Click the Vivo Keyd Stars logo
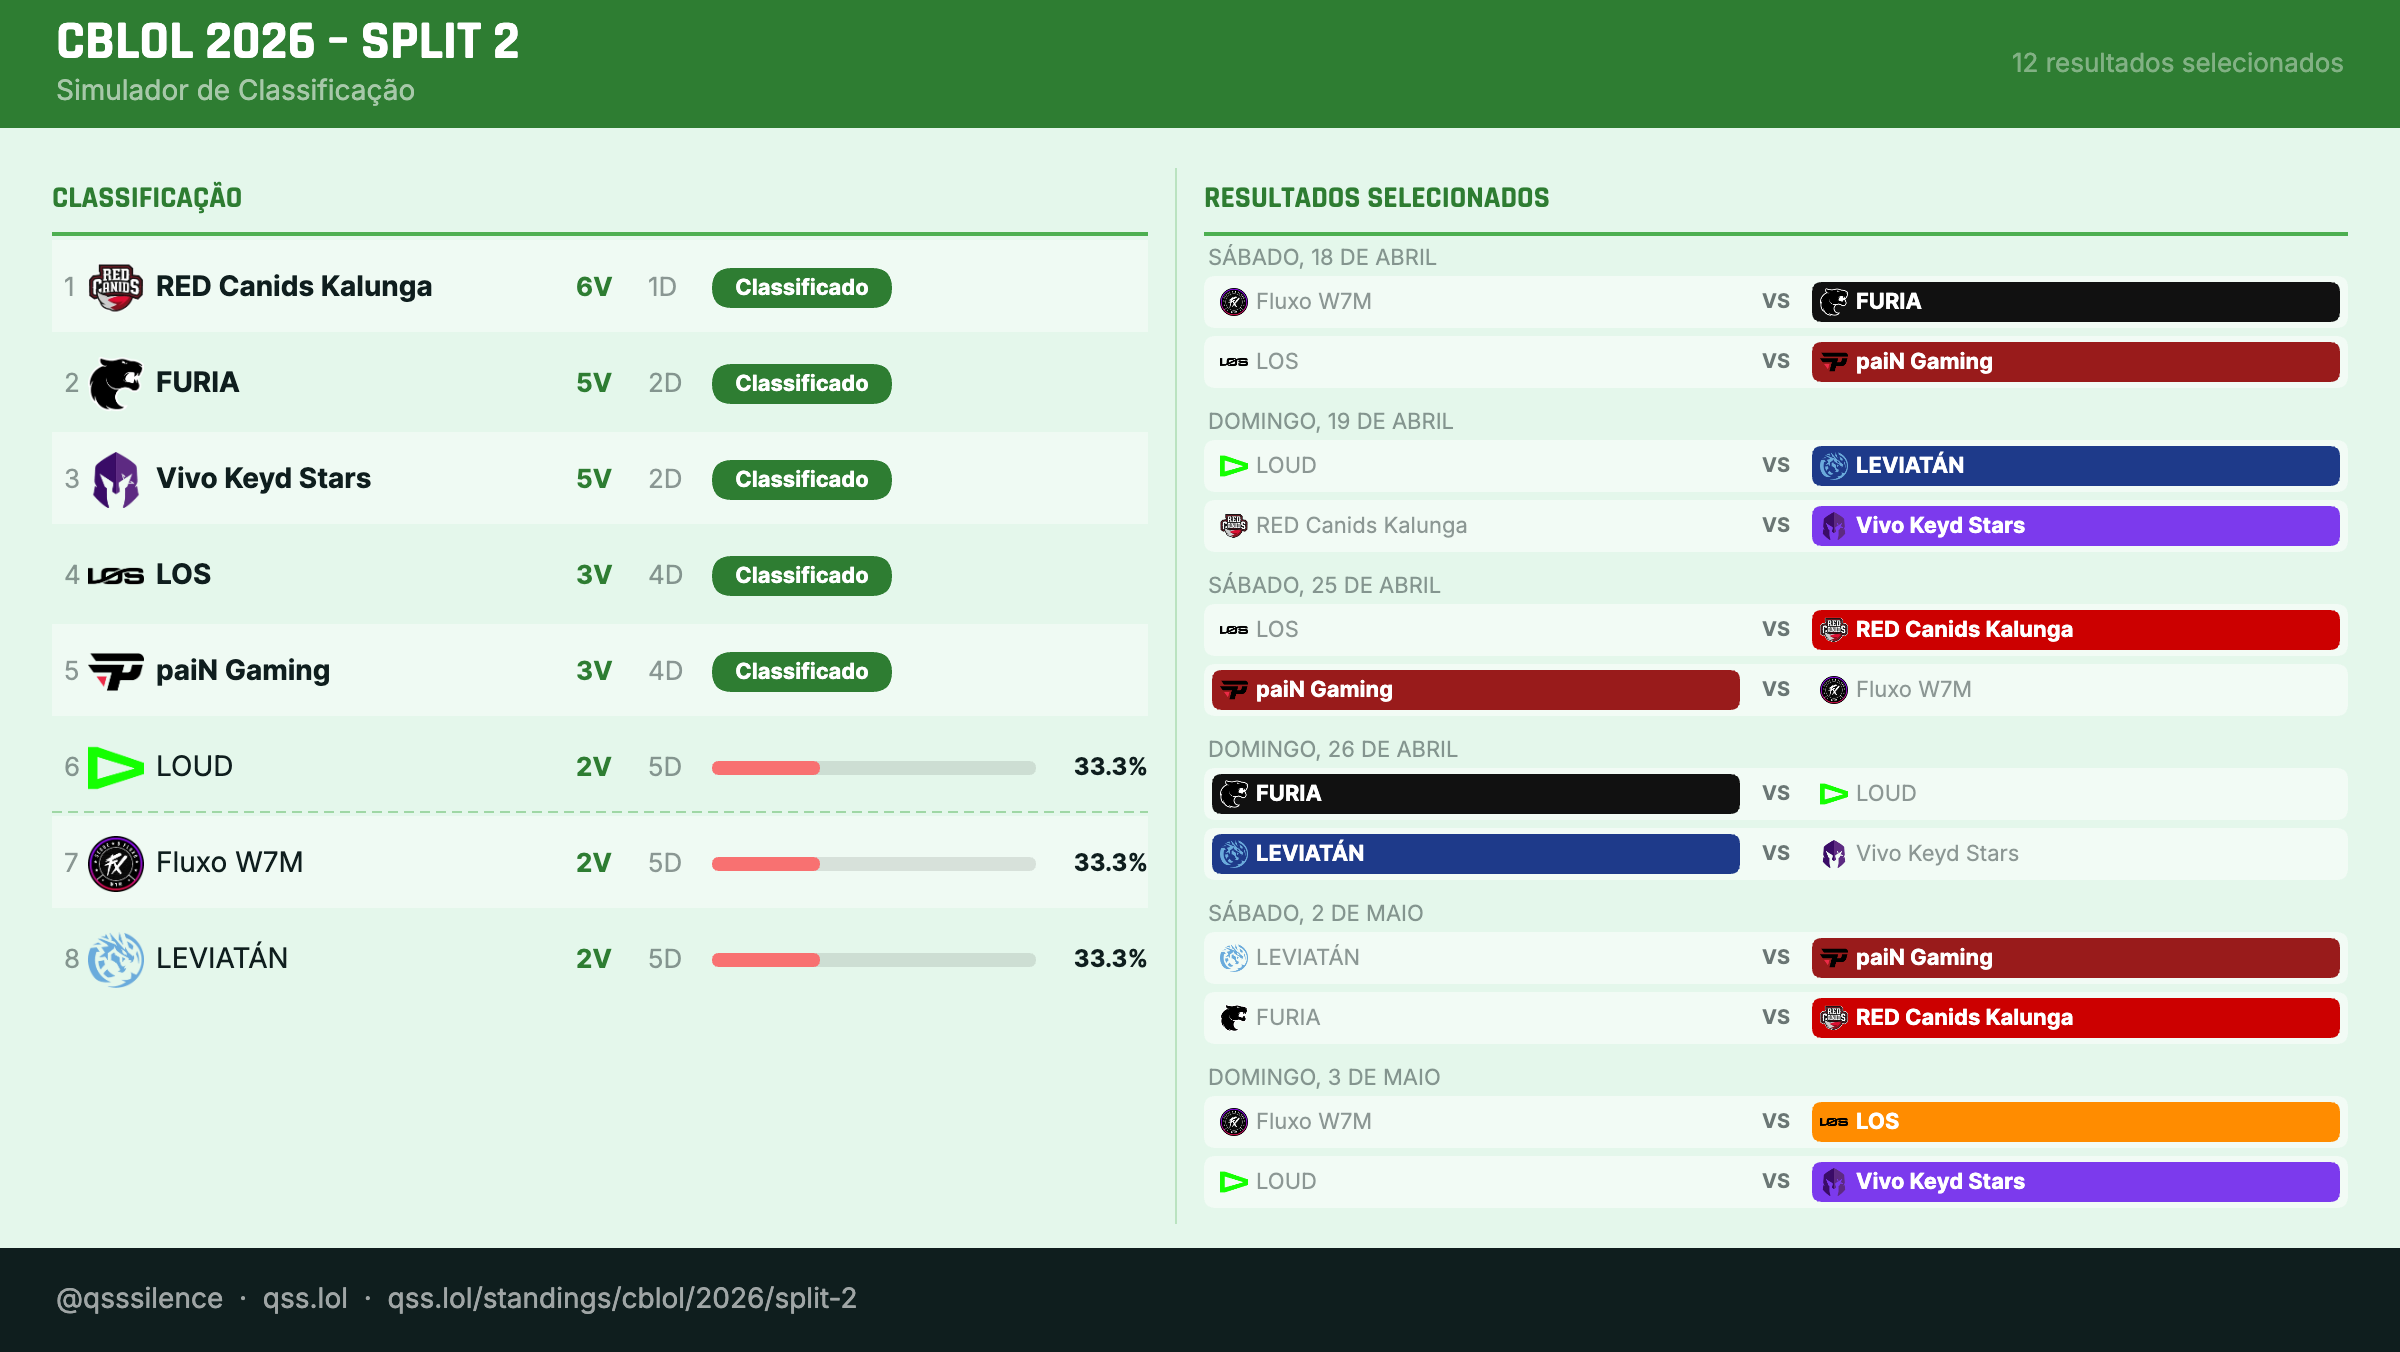Viewport: 2400px width, 1352px height. pyautogui.click(x=115, y=478)
